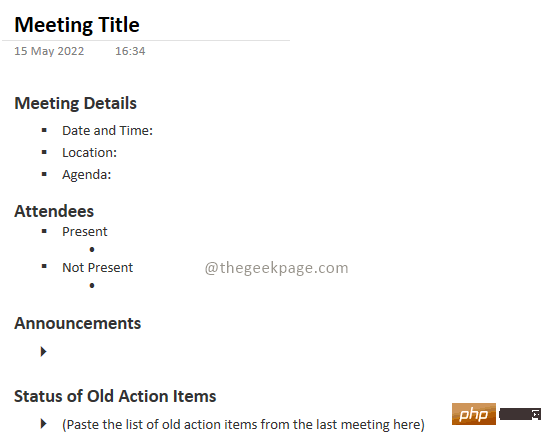
Task: Click the orange php logo badge
Action: [x=473, y=414]
